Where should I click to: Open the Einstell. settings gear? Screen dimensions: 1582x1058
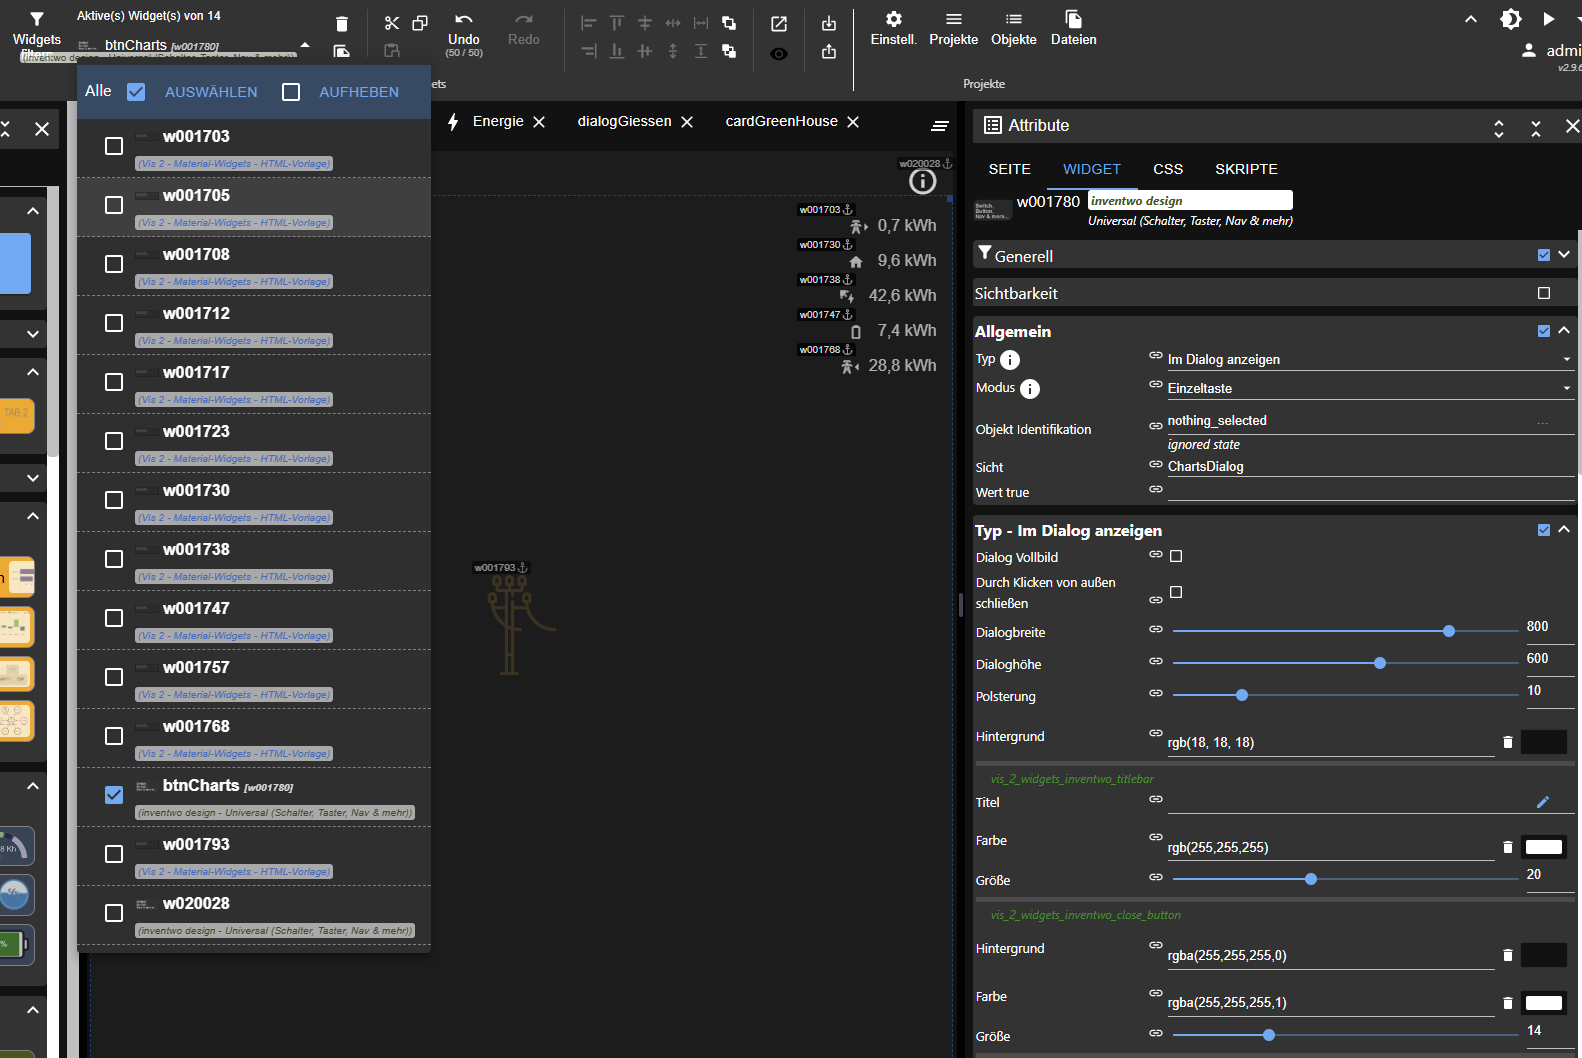(893, 28)
